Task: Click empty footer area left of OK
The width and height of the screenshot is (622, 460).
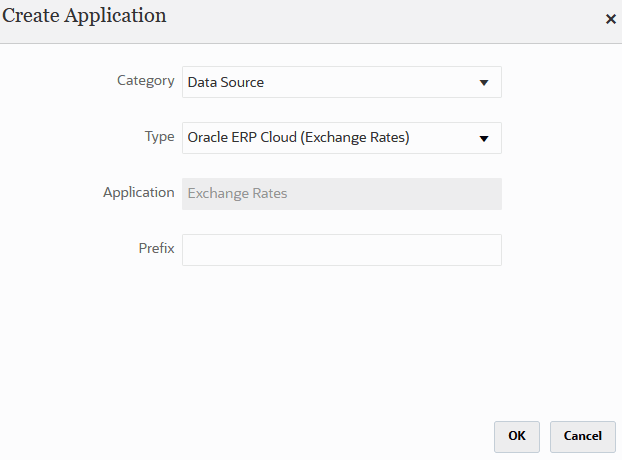Action: (x=250, y=436)
